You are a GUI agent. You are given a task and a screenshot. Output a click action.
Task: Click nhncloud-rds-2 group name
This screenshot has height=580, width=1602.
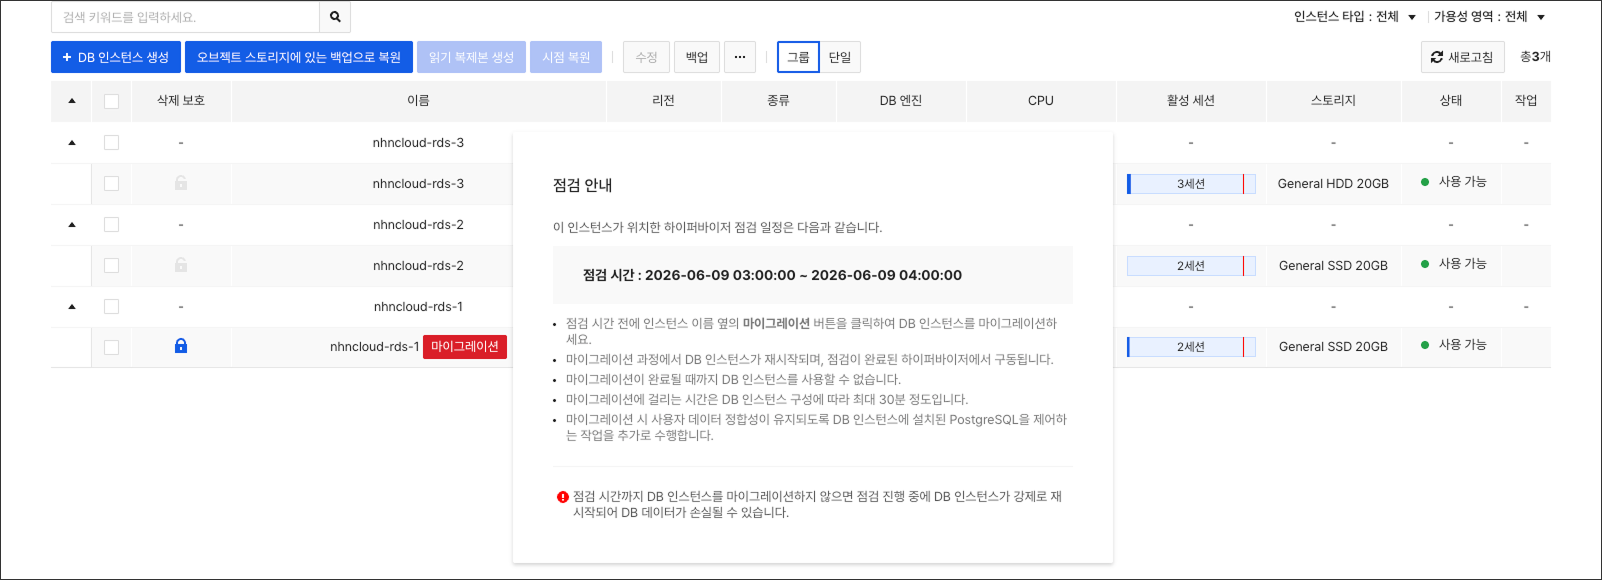(418, 225)
